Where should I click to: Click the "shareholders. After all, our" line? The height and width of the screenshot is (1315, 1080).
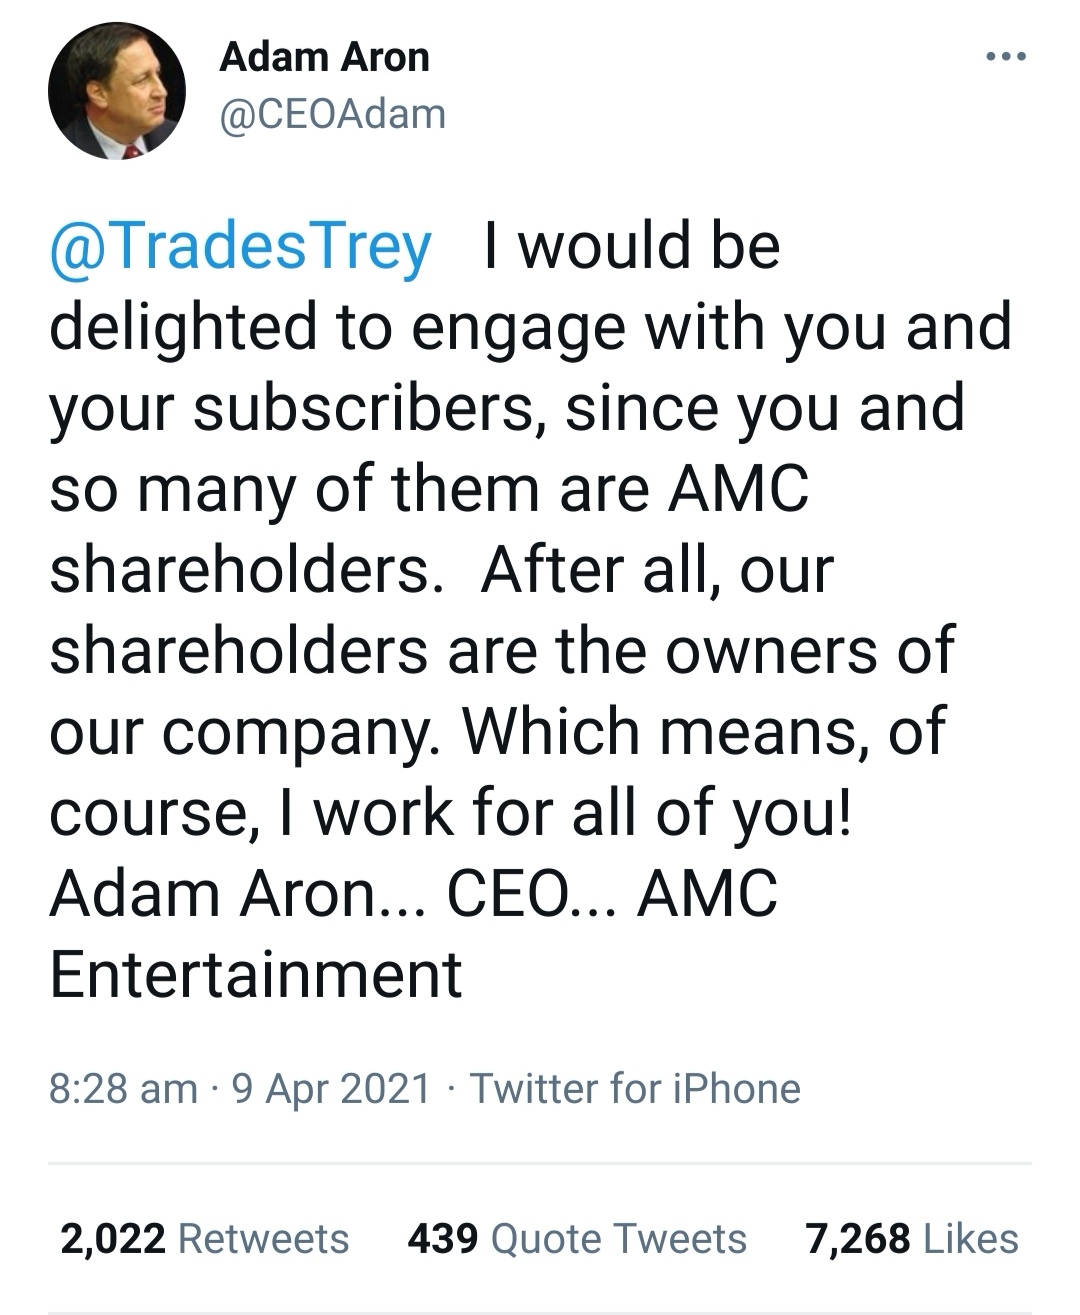[x=441, y=570]
